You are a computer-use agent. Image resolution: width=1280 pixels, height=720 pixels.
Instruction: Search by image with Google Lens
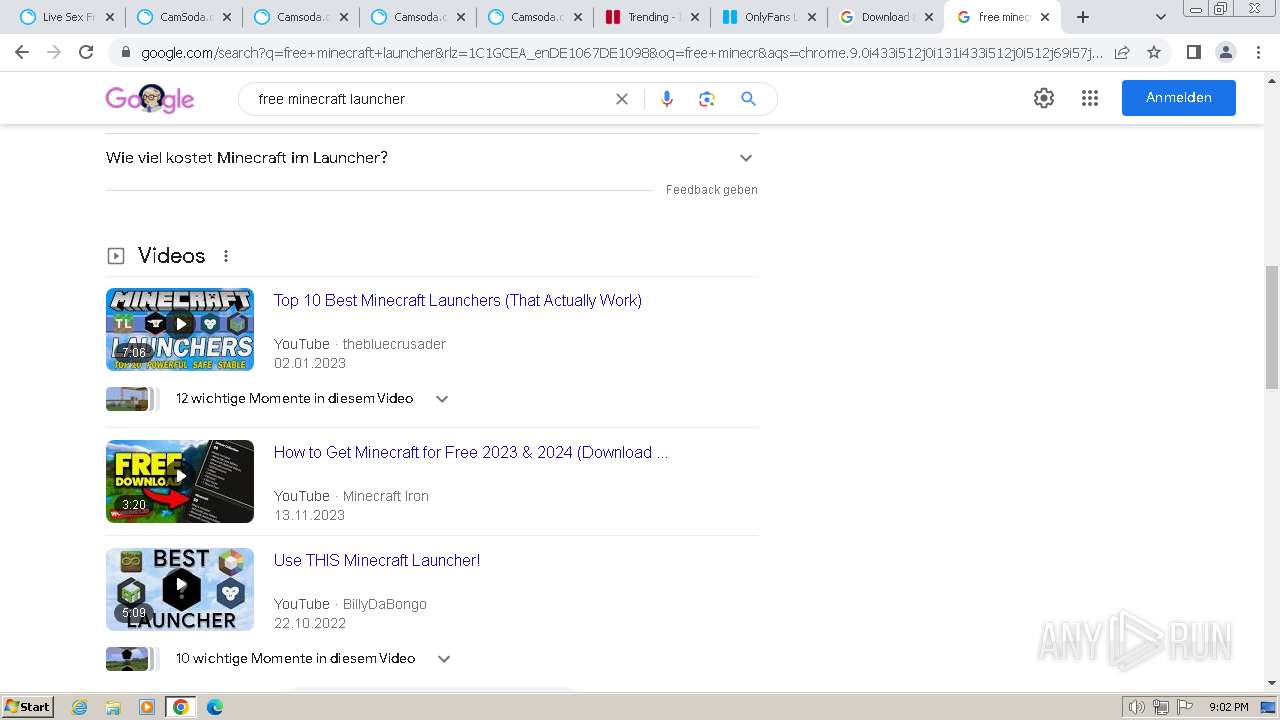pos(707,99)
